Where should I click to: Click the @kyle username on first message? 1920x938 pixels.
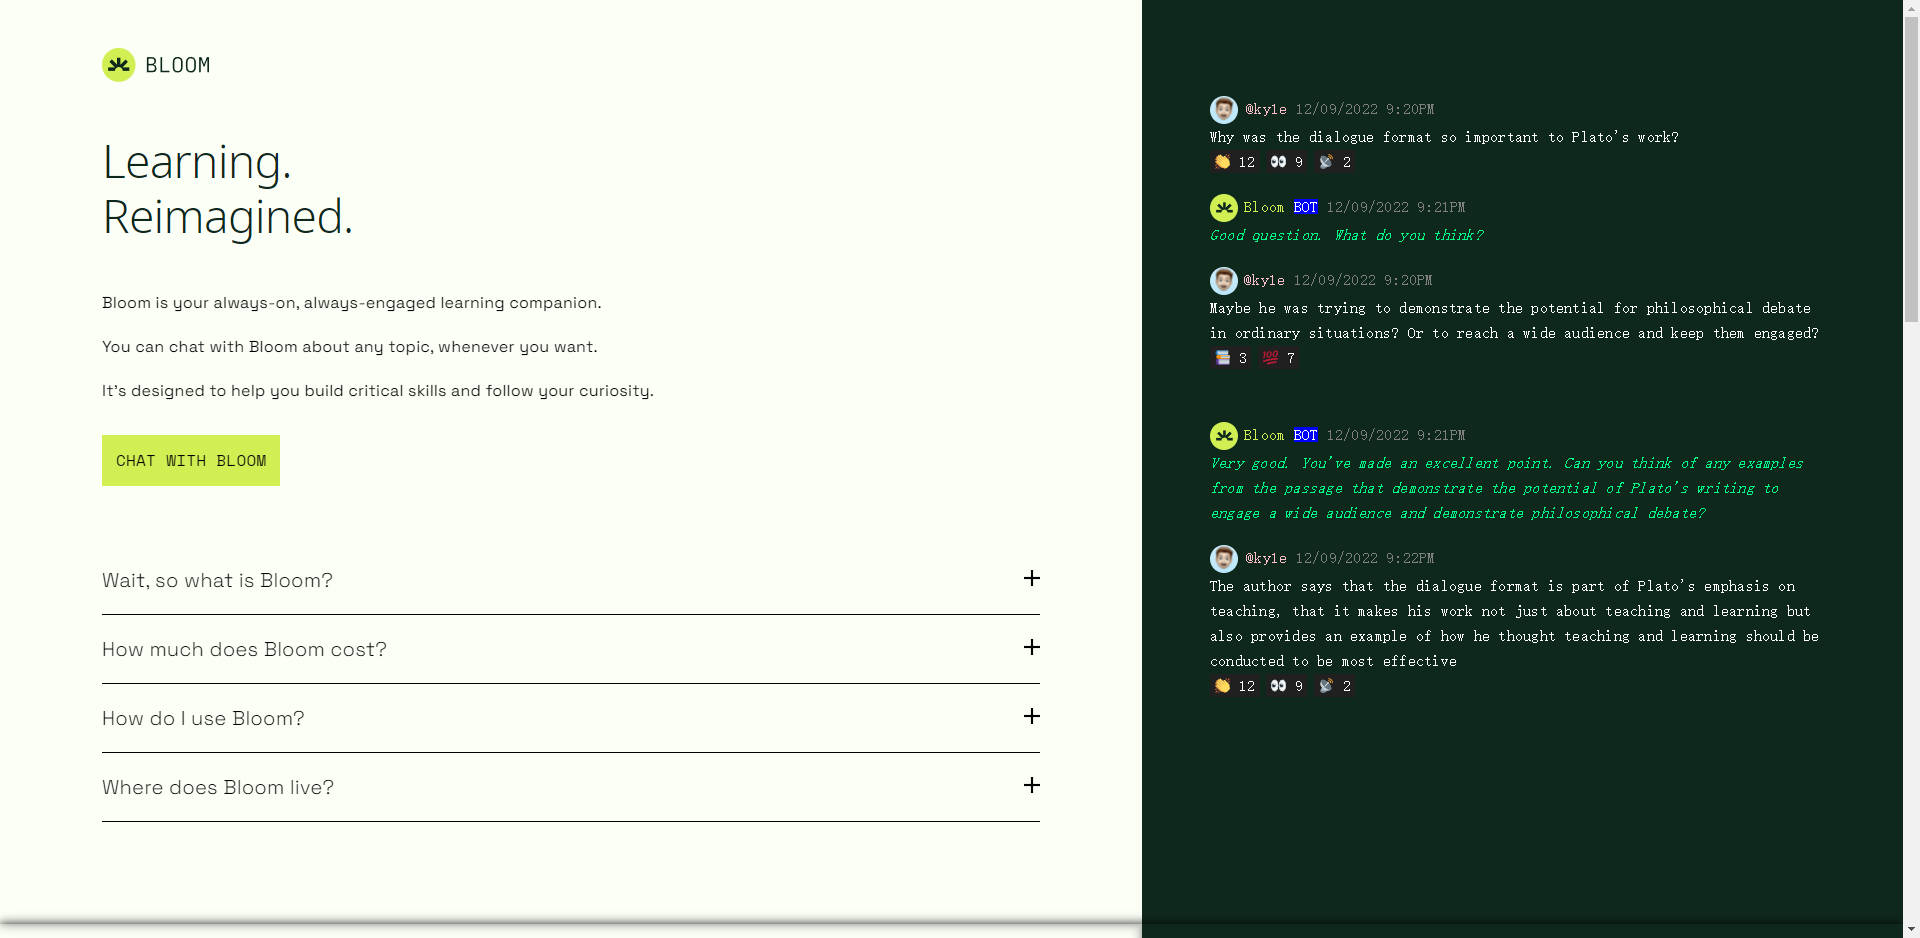coord(1266,110)
